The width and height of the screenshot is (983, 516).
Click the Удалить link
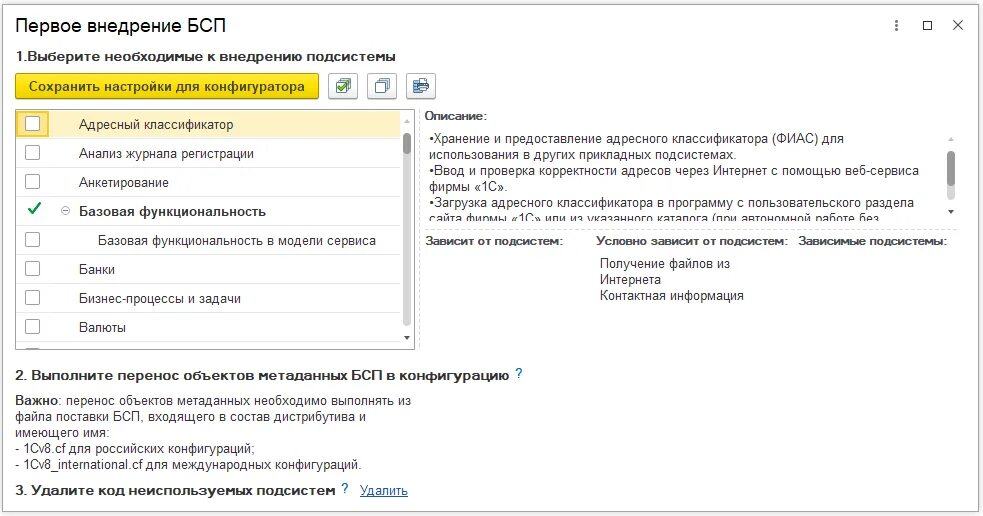[383, 490]
